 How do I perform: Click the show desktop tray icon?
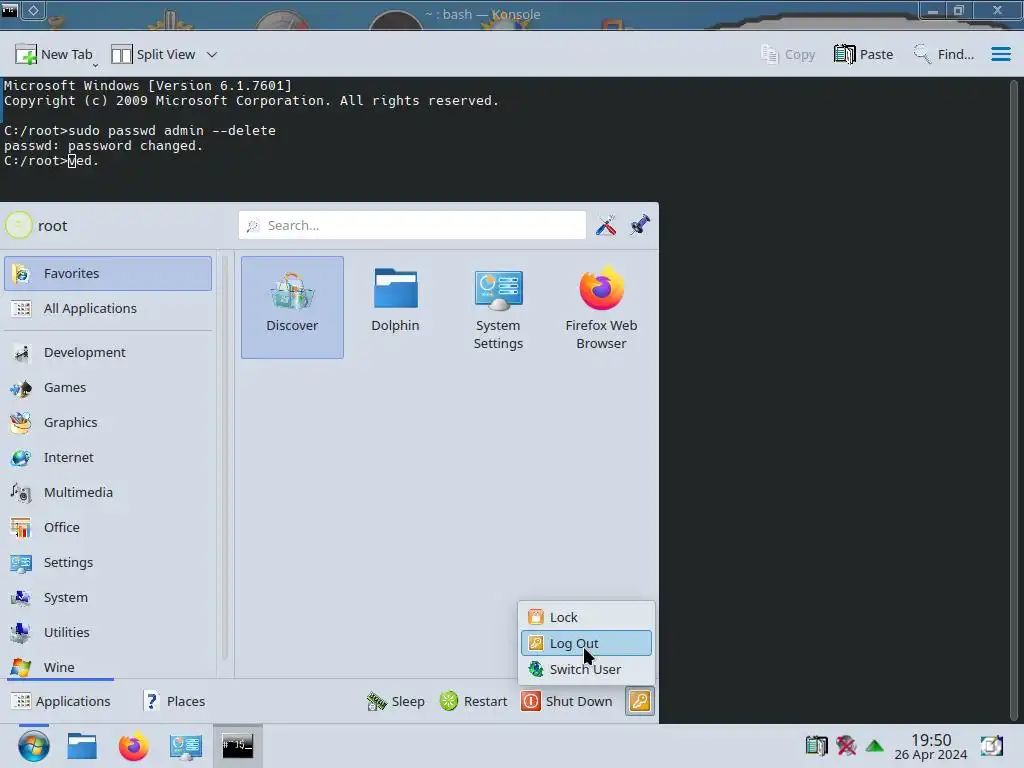[991, 745]
